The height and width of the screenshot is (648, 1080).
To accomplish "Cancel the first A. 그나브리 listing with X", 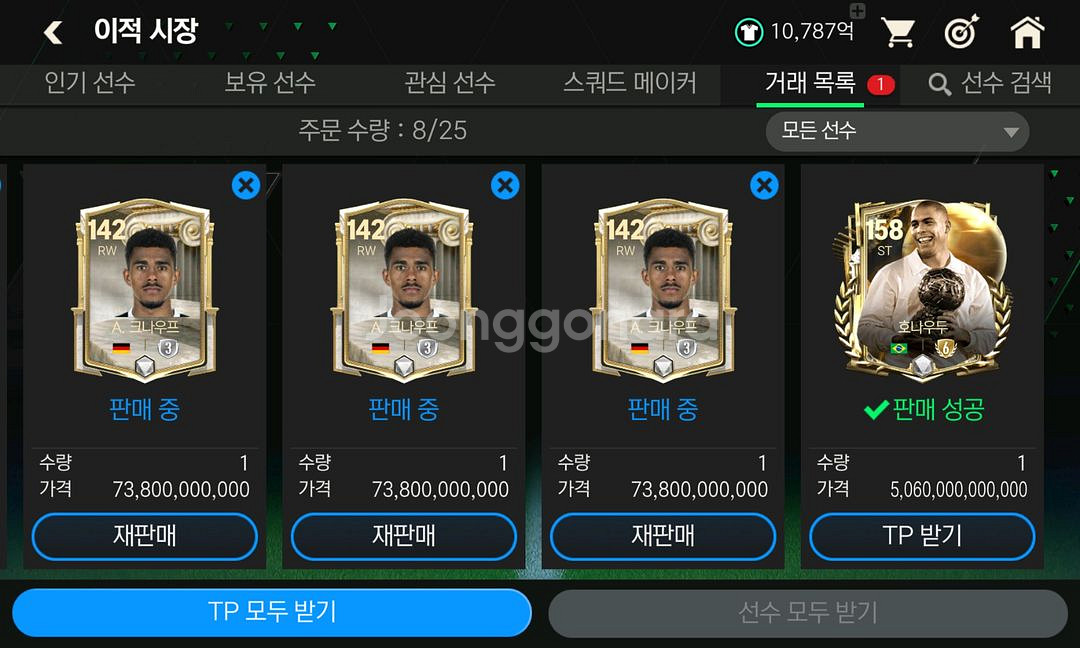I will (x=246, y=185).
